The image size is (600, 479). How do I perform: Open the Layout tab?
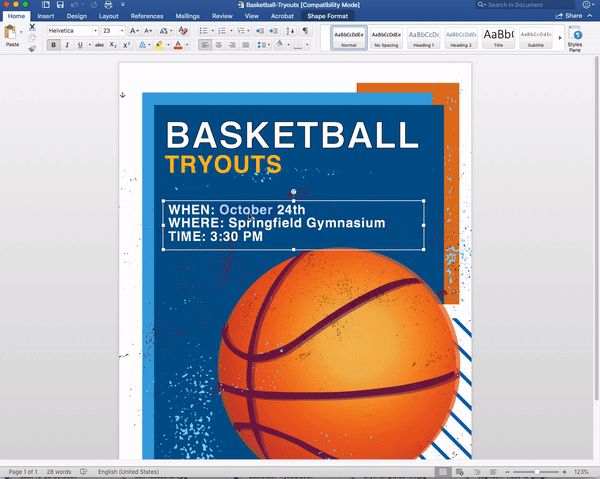click(x=108, y=16)
